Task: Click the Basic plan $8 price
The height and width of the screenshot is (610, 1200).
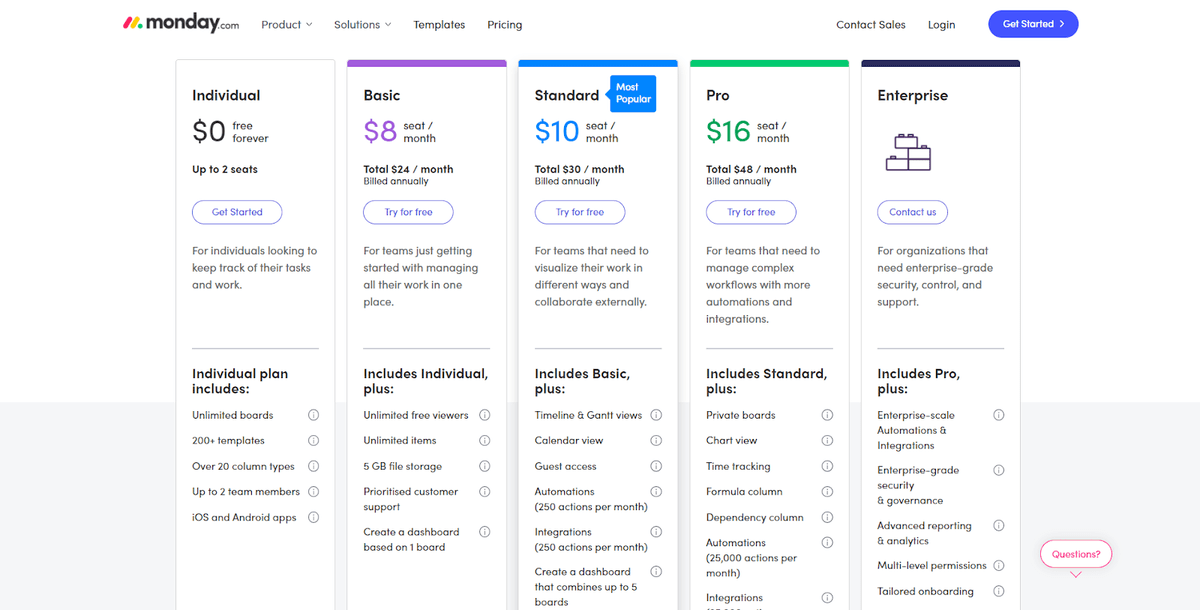Action: pos(380,132)
